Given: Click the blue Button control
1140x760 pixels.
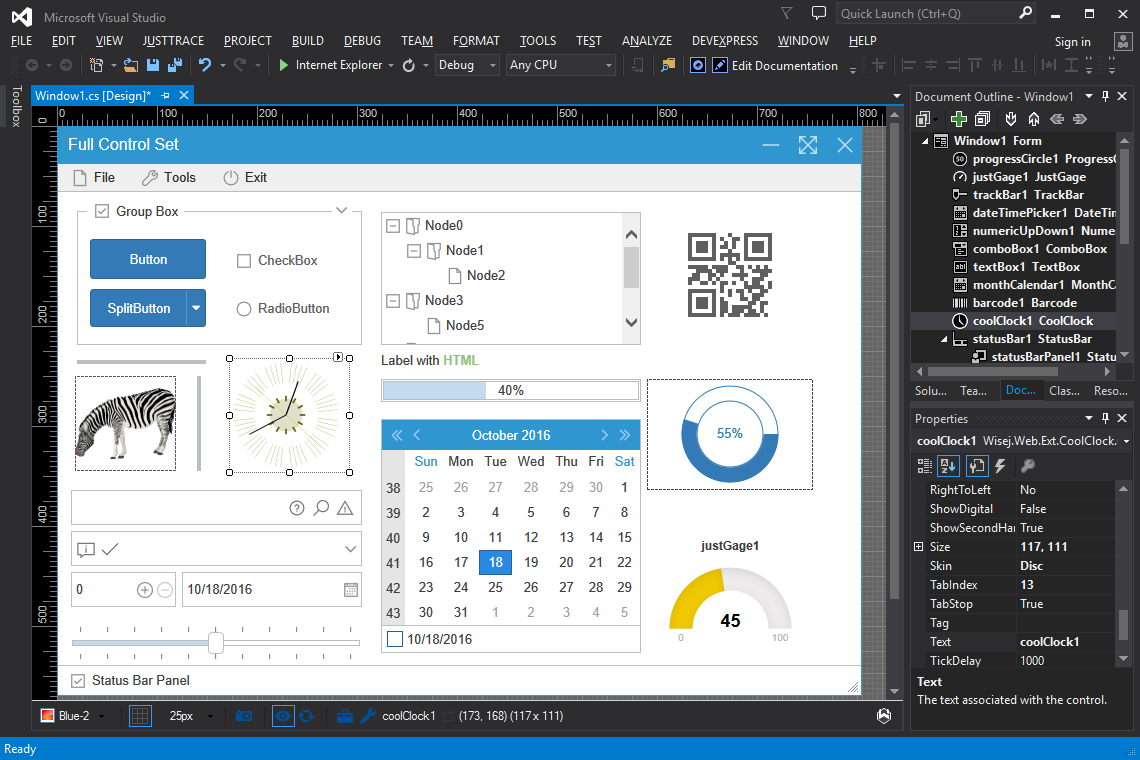Looking at the screenshot, I should (148, 259).
